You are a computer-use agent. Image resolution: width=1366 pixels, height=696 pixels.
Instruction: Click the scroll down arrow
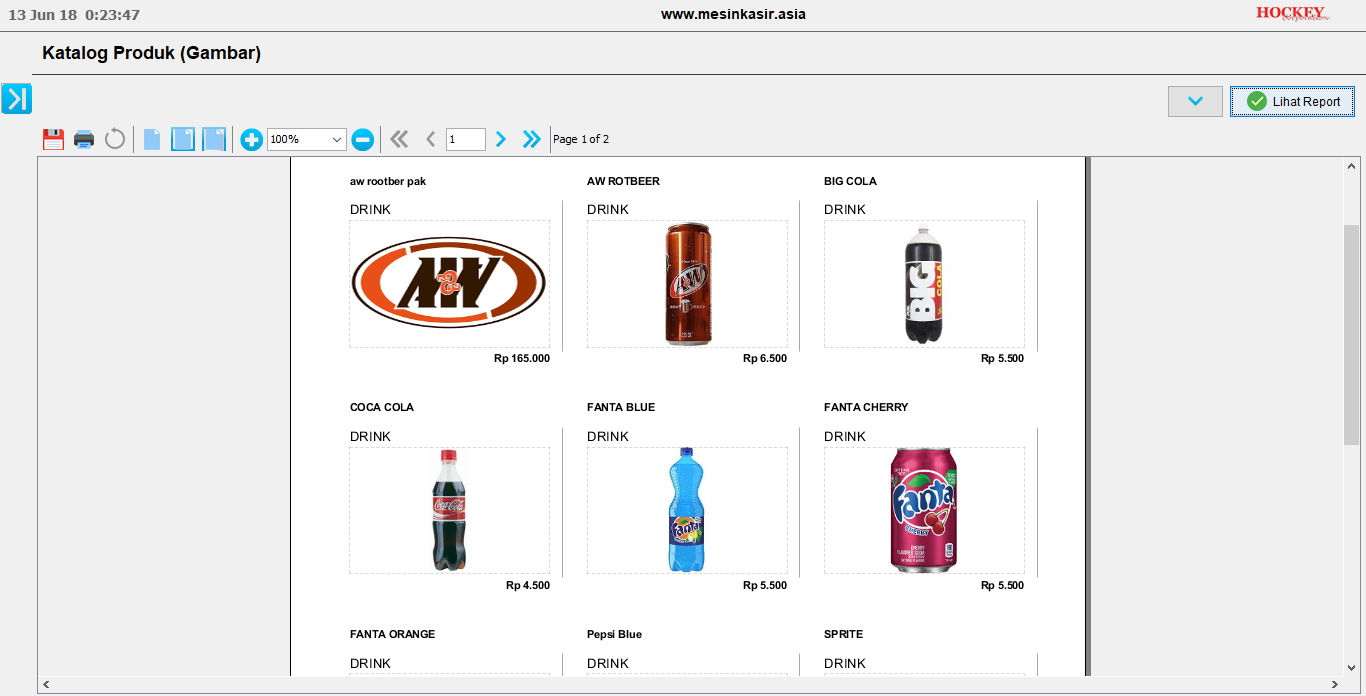tap(1351, 667)
